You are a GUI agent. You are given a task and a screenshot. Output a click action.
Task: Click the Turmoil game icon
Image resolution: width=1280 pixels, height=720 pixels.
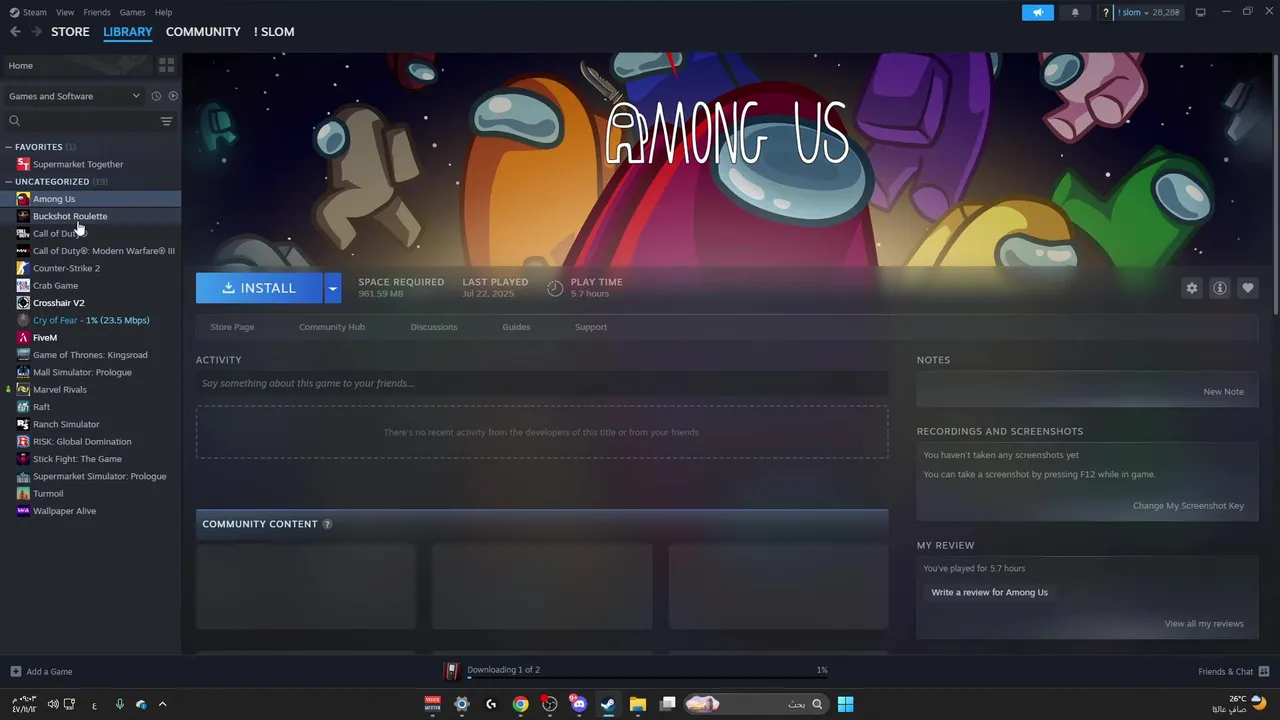pos(23,494)
